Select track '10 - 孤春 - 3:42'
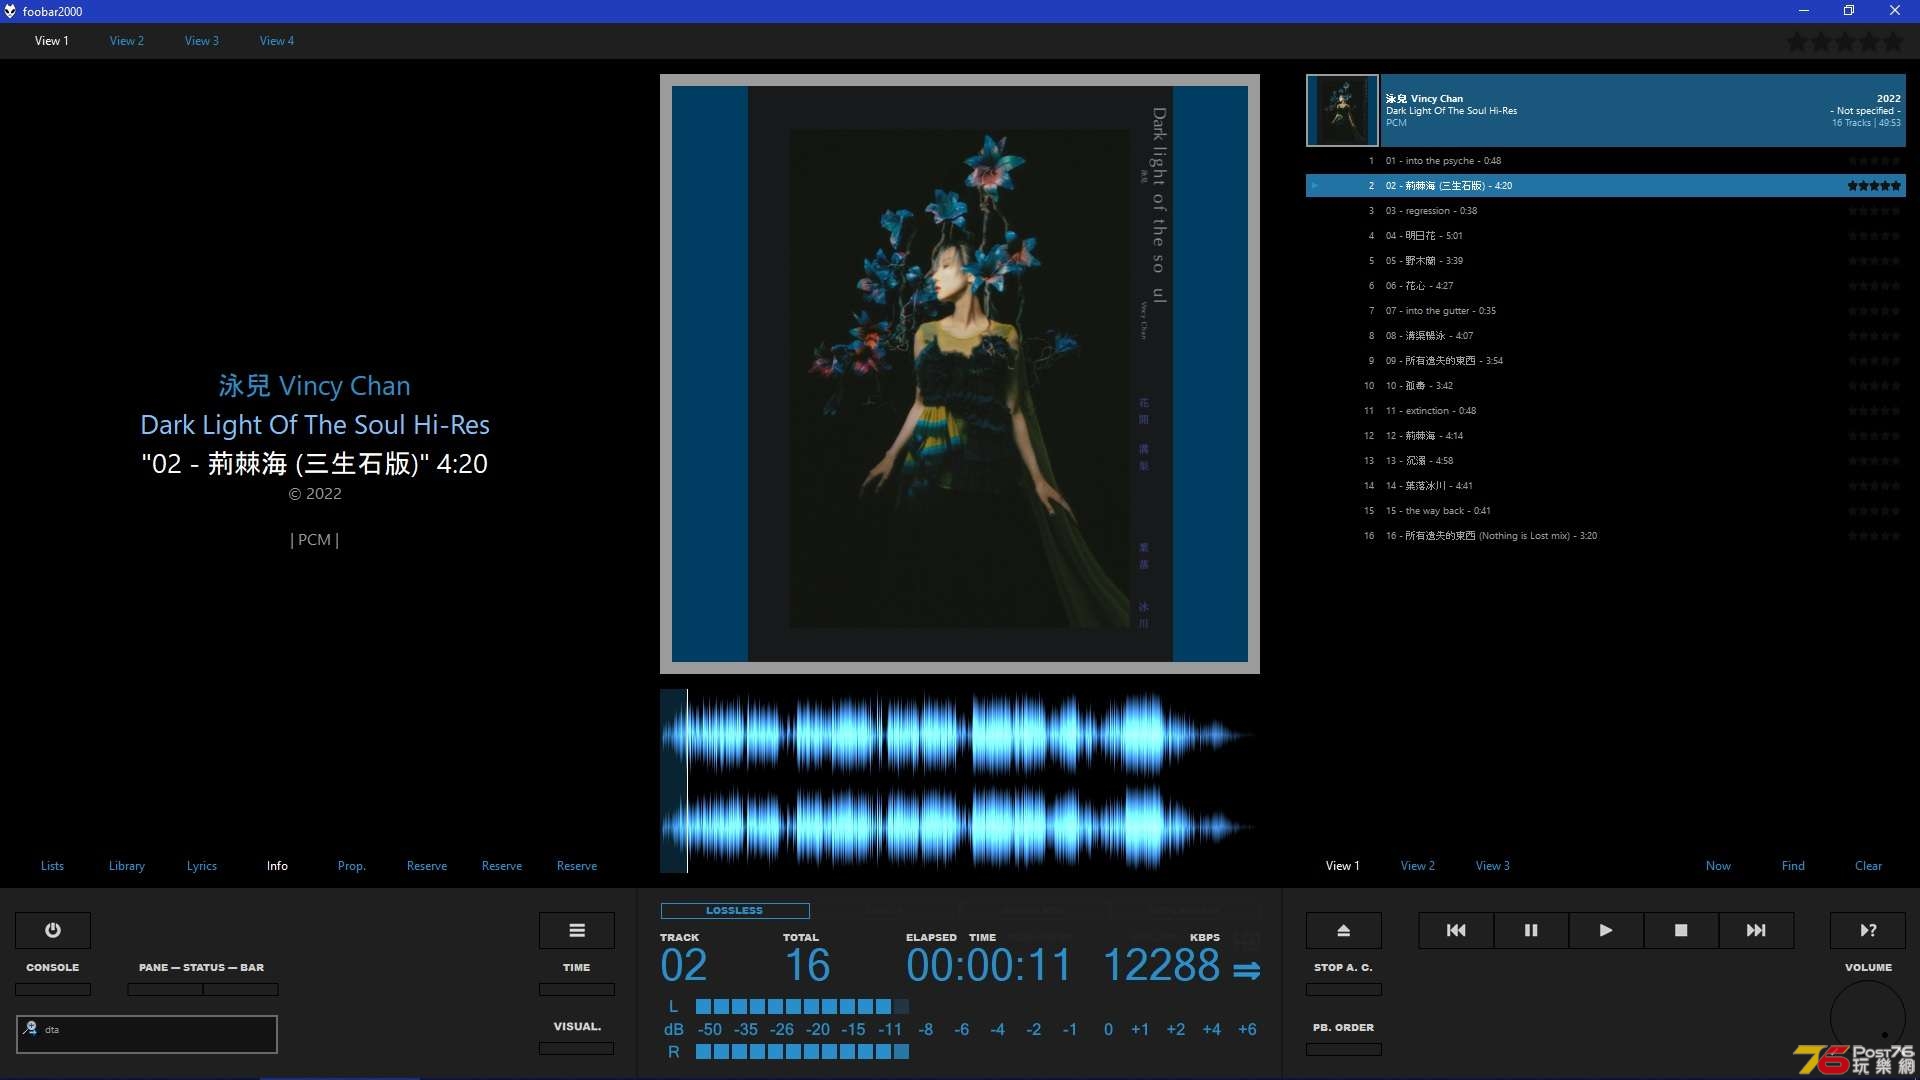Image resolution: width=1920 pixels, height=1080 pixels. point(1606,386)
